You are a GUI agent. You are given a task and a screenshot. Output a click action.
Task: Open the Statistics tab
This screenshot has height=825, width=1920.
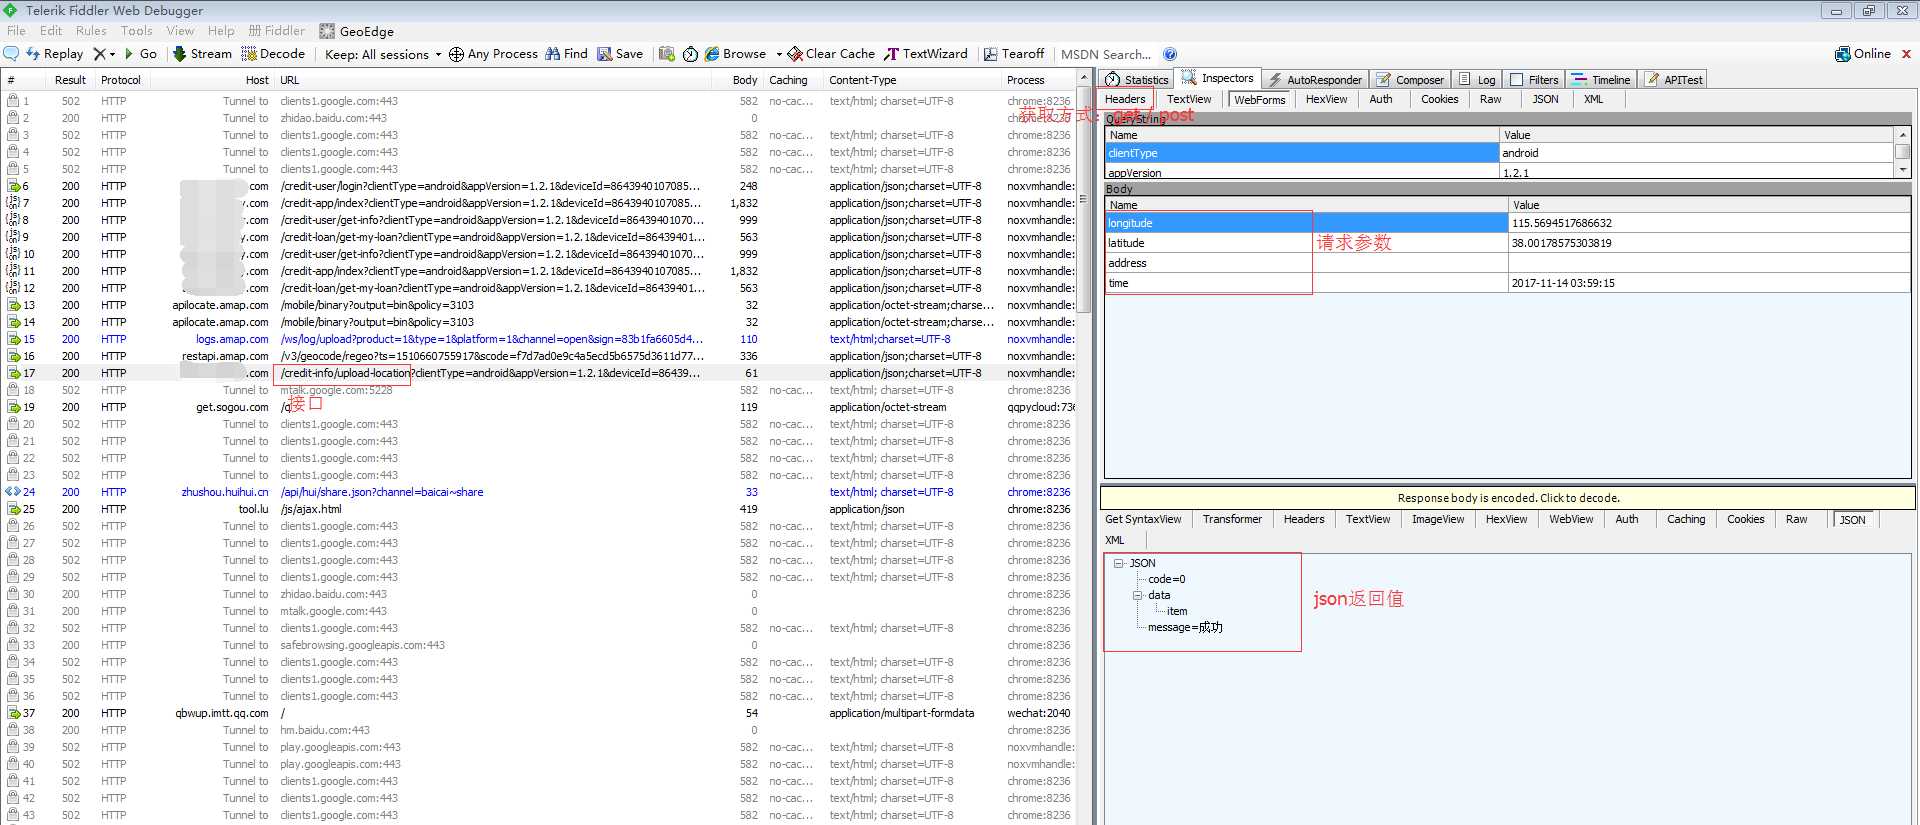1136,79
